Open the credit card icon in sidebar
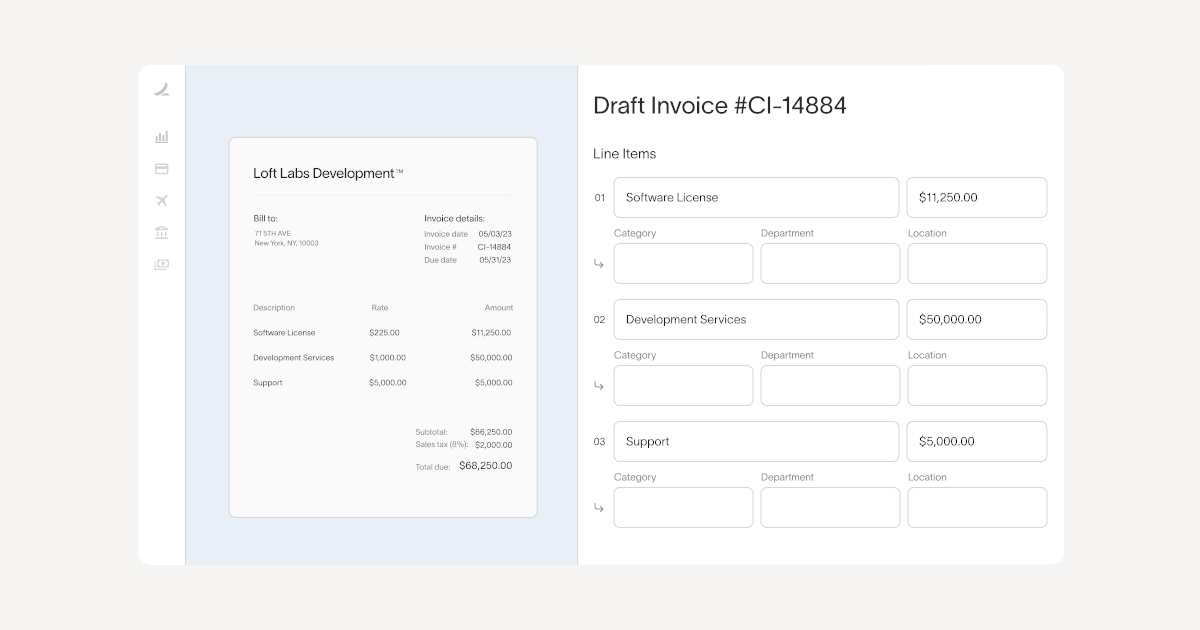Viewport: 1200px width, 630px height. [x=162, y=169]
